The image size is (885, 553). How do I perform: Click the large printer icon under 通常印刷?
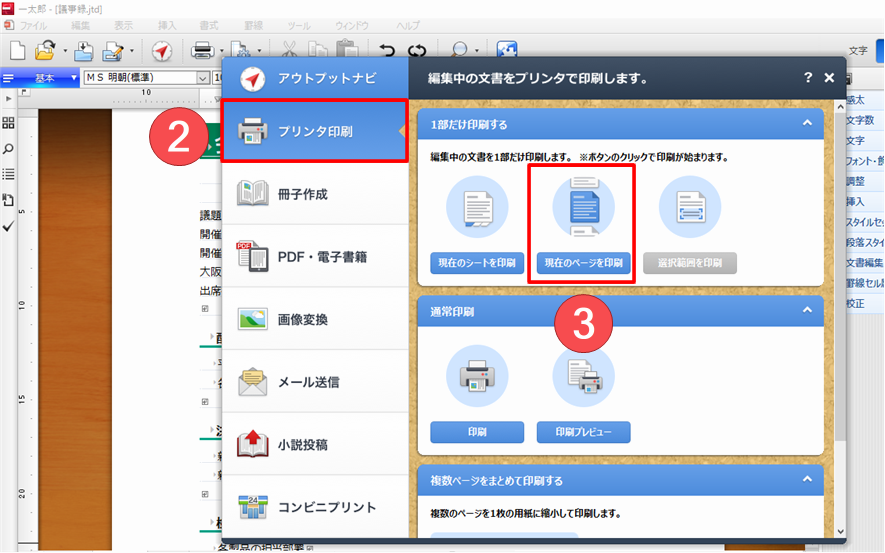(477, 376)
